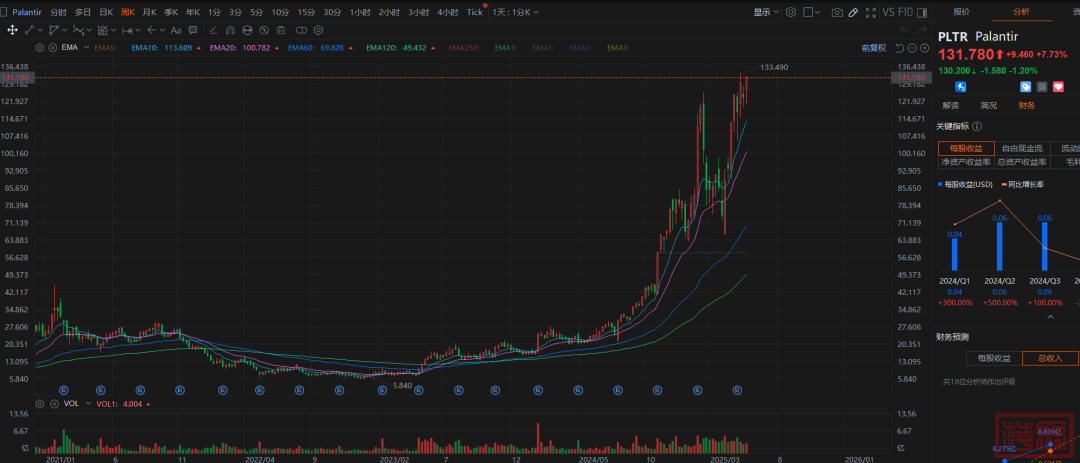Select the 总资产收益率 metric button
The width and height of the screenshot is (1080, 463).
(x=1022, y=162)
